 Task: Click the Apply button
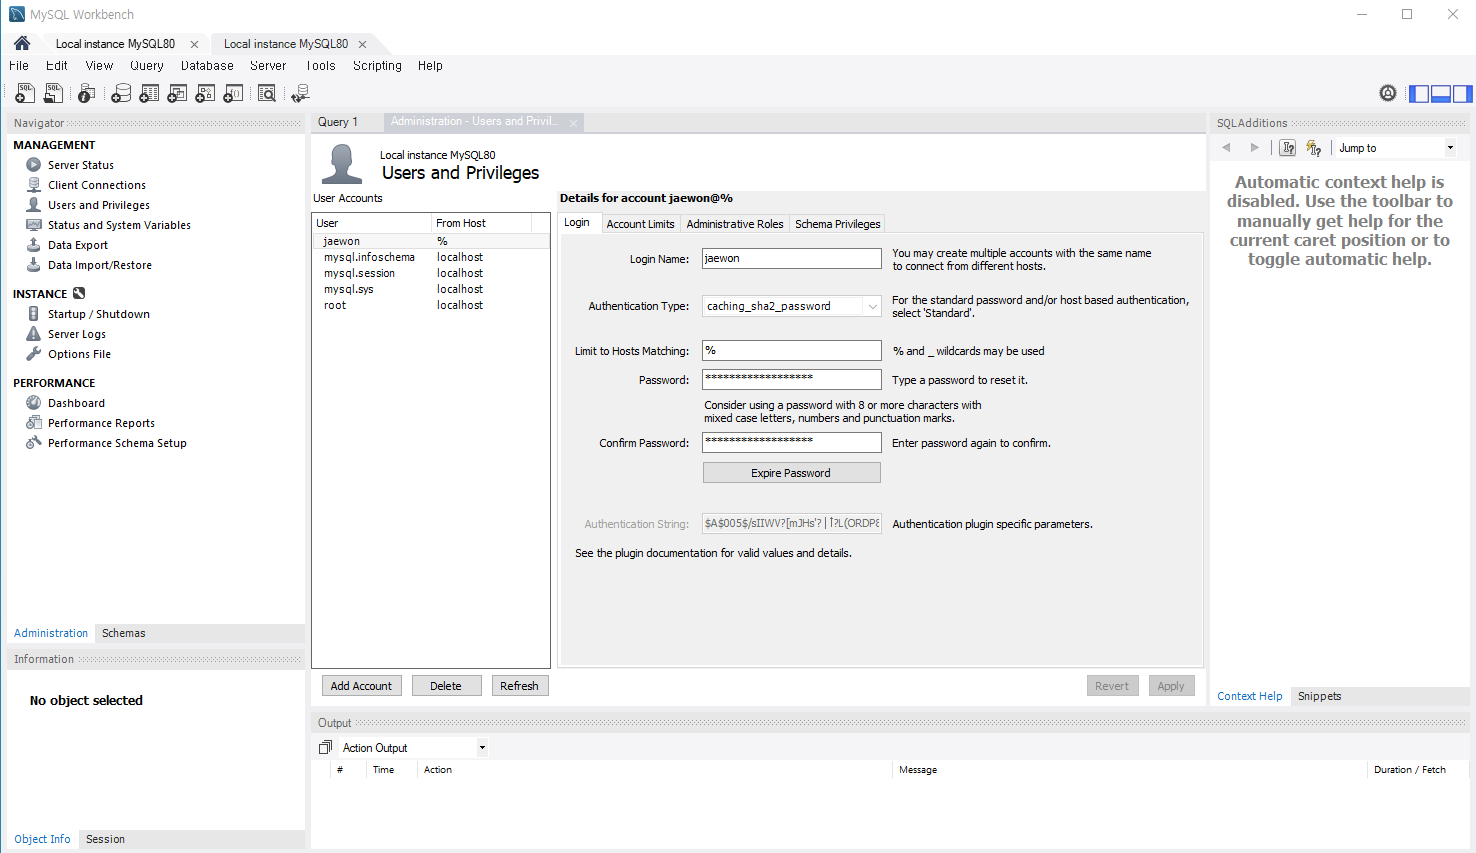coord(1171,686)
